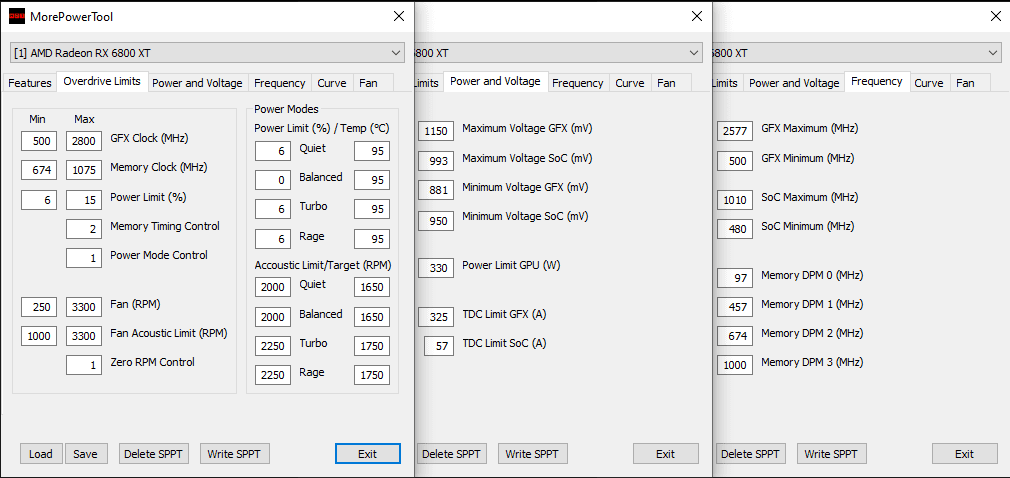Click the MorePowerTool app icon in title bar
1010x478 pixels.
click(x=17, y=17)
